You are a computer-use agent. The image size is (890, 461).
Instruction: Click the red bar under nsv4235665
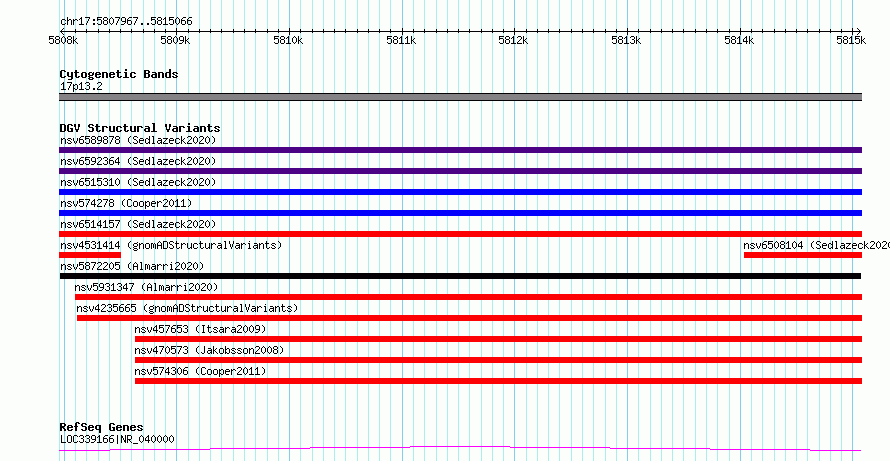469,318
